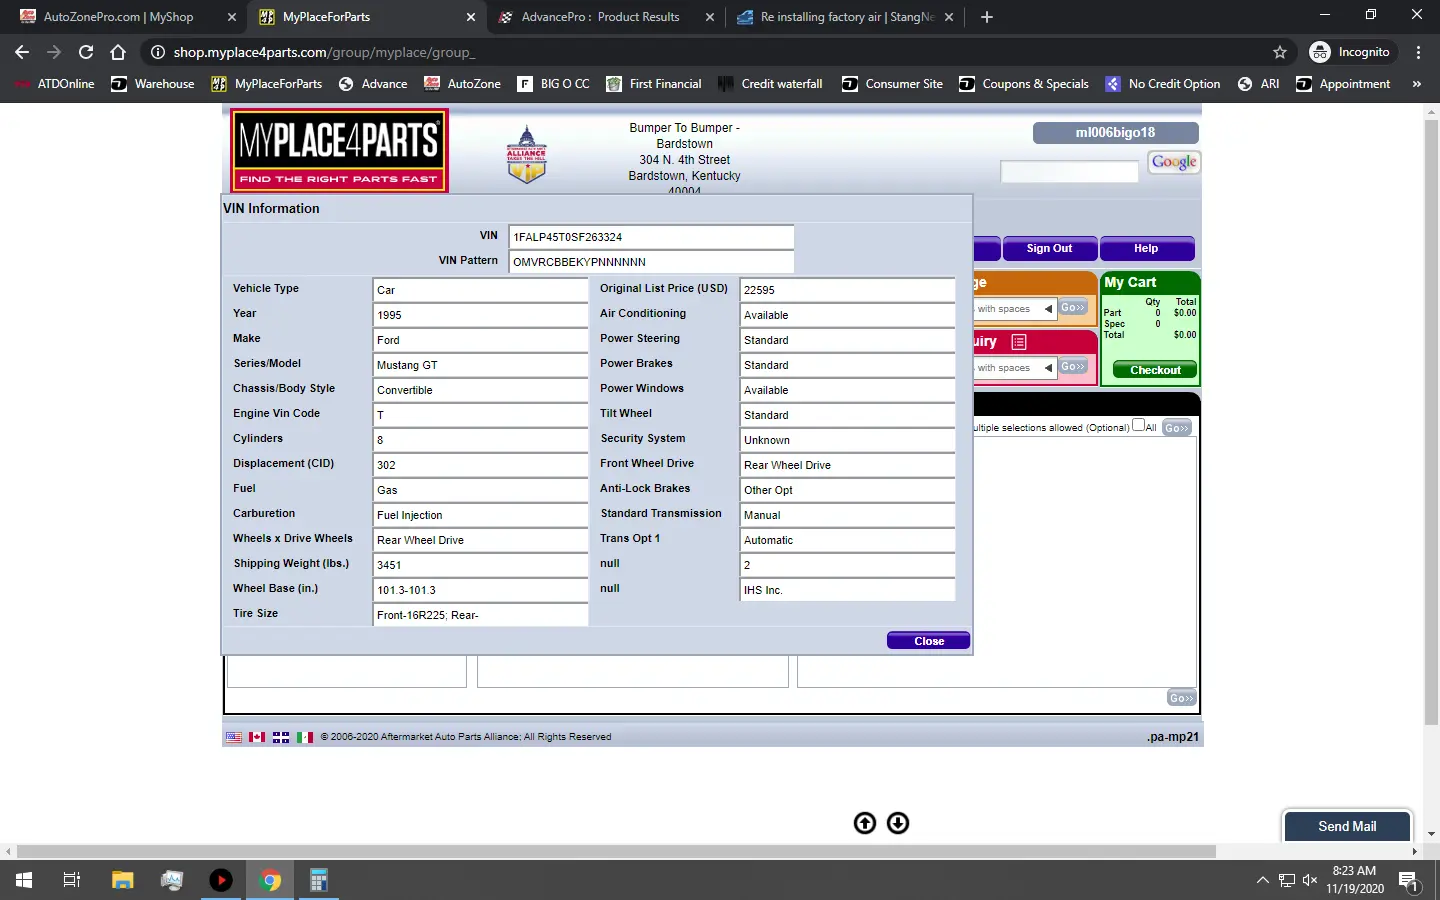Show more bookmarks with the chevron
Image resolution: width=1440 pixels, height=900 pixels.
coord(1416,84)
